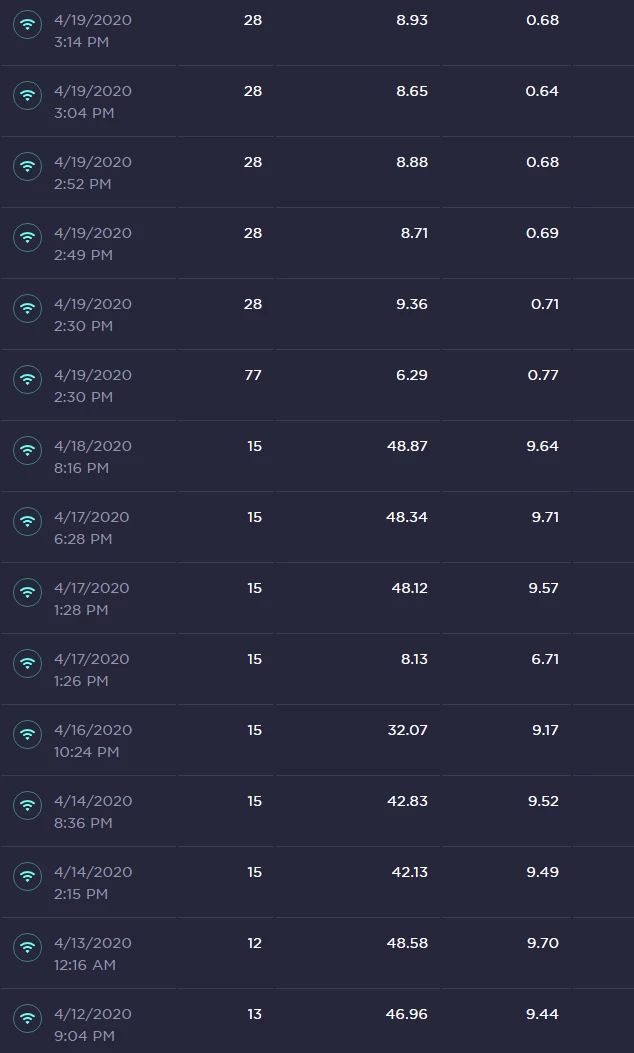Select the download speed value 9.36
634x1053 pixels.
click(x=412, y=304)
